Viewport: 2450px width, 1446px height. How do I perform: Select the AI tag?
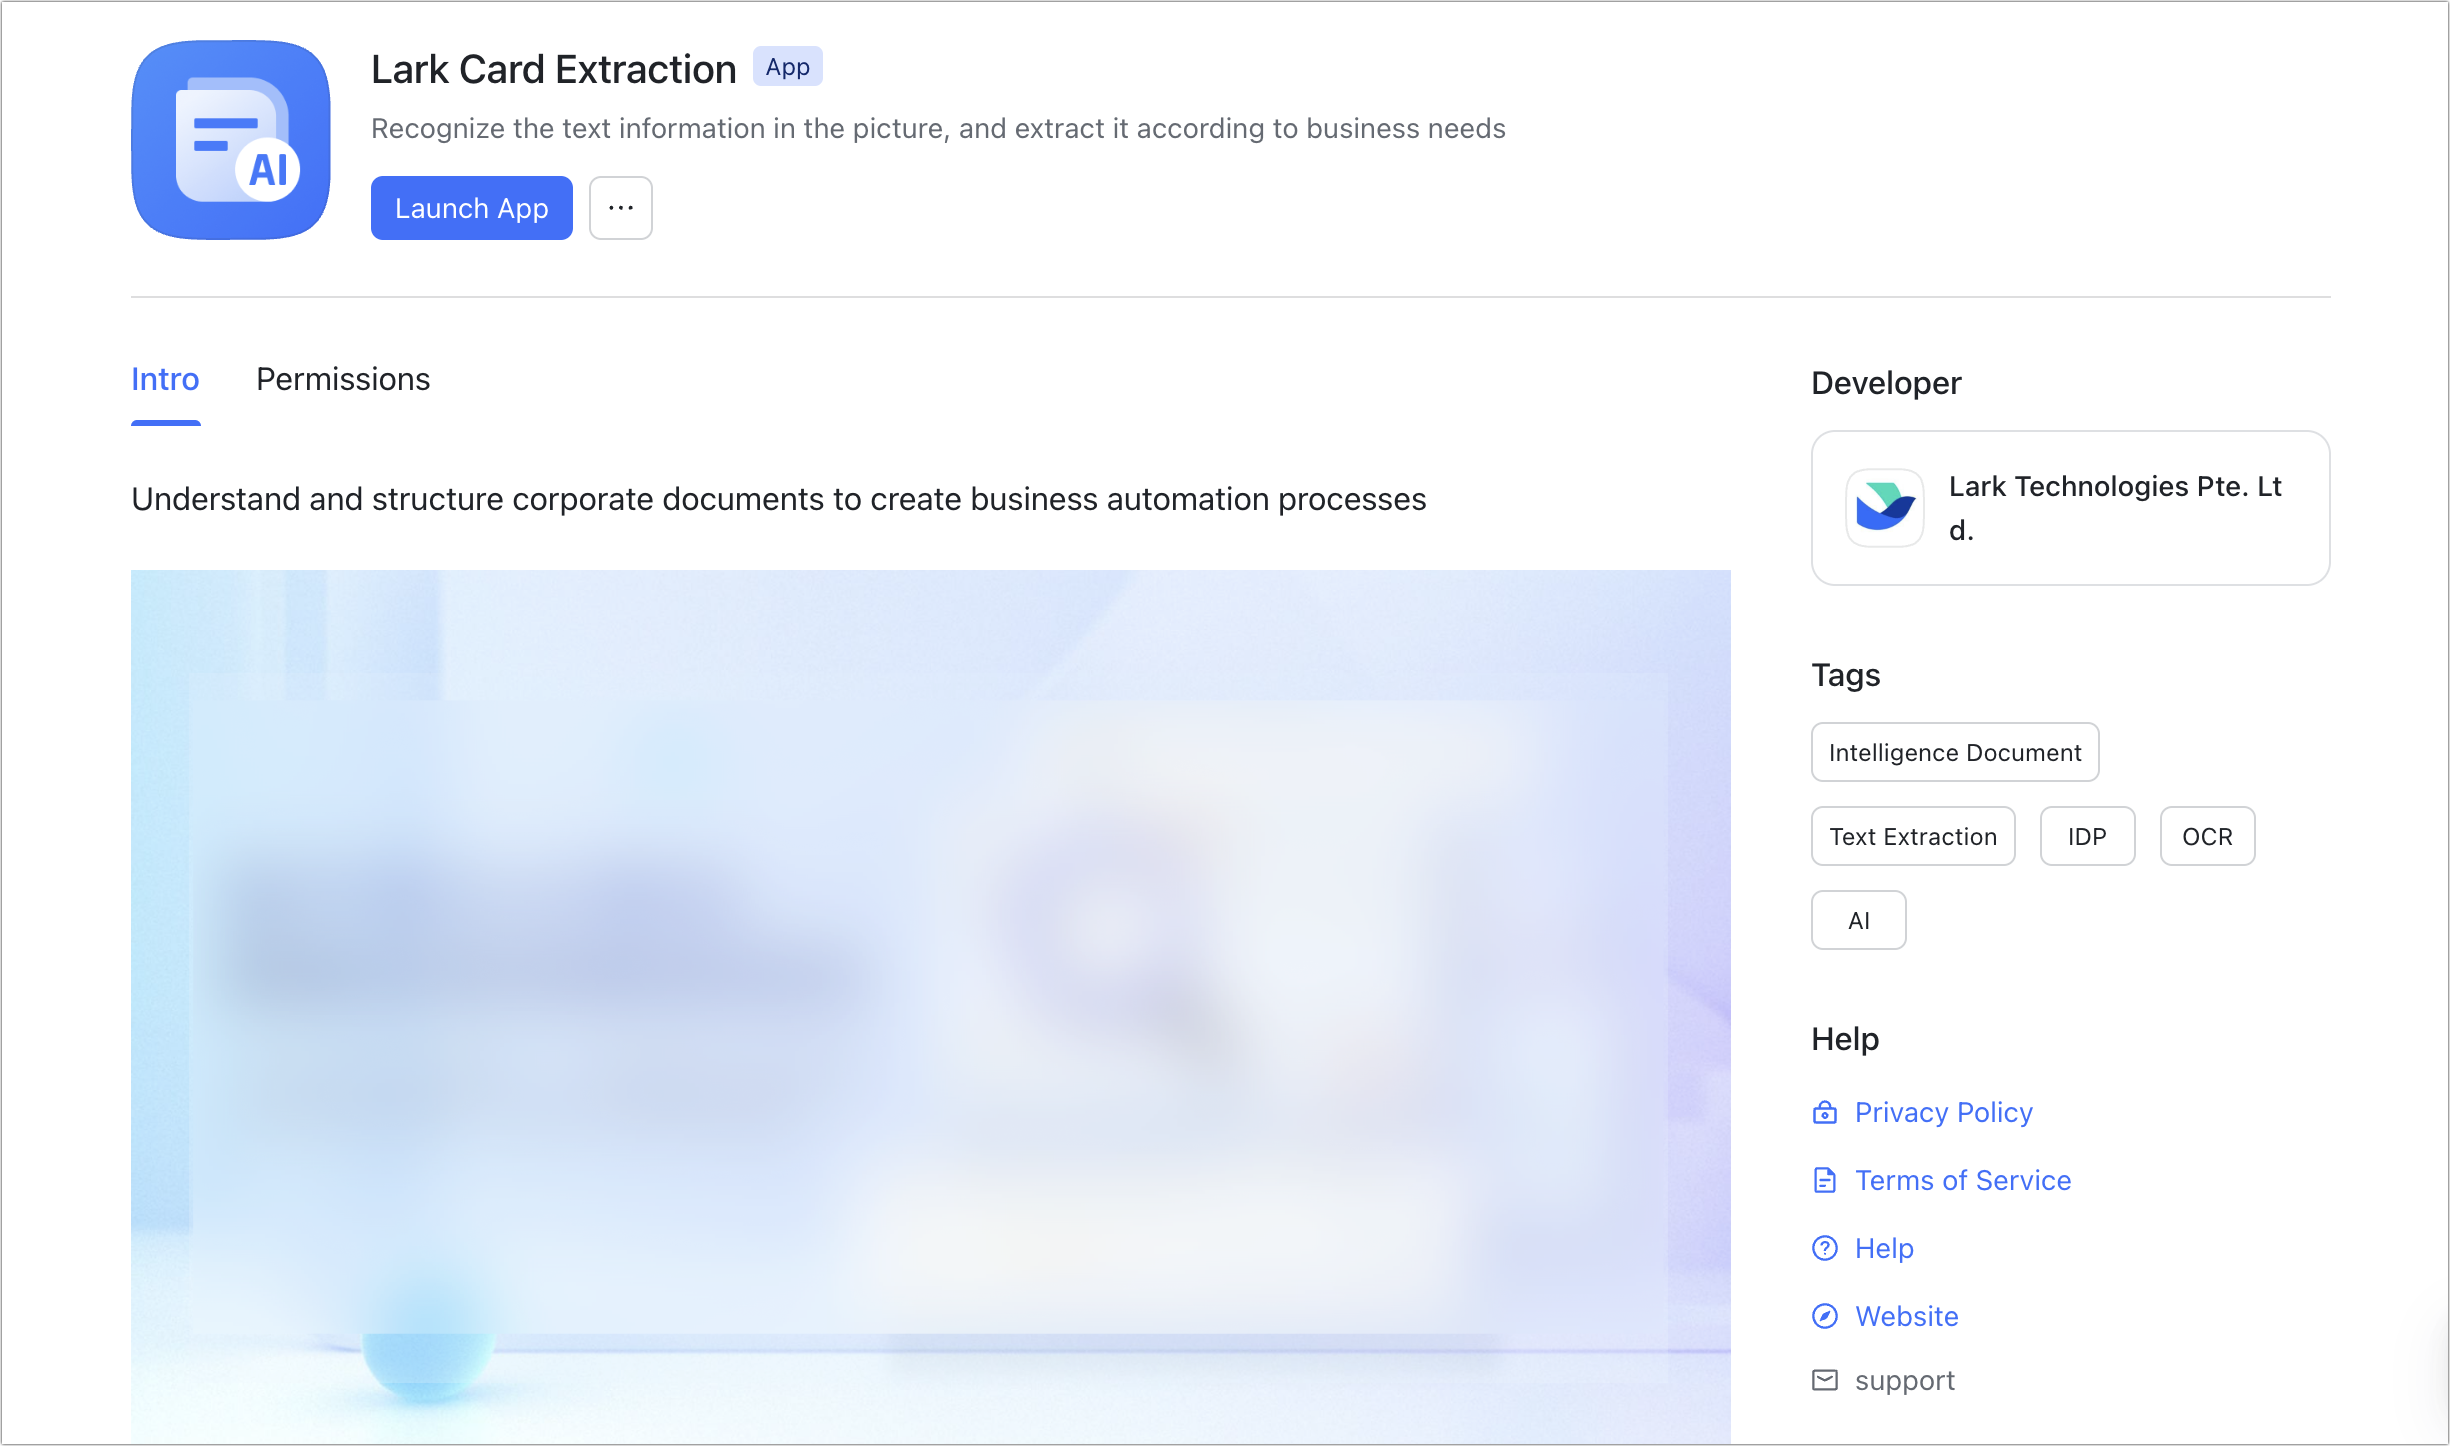(x=1858, y=919)
